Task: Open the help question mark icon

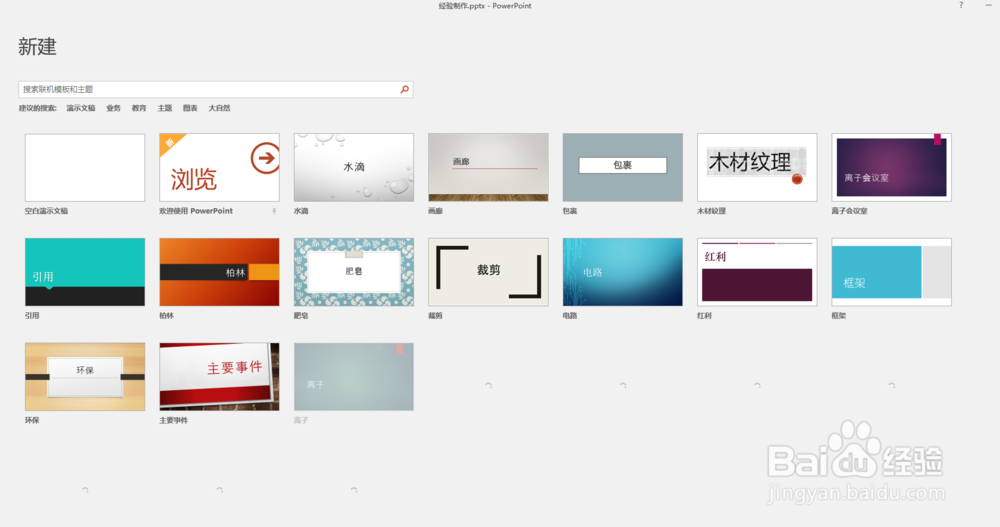Action: pos(961,5)
